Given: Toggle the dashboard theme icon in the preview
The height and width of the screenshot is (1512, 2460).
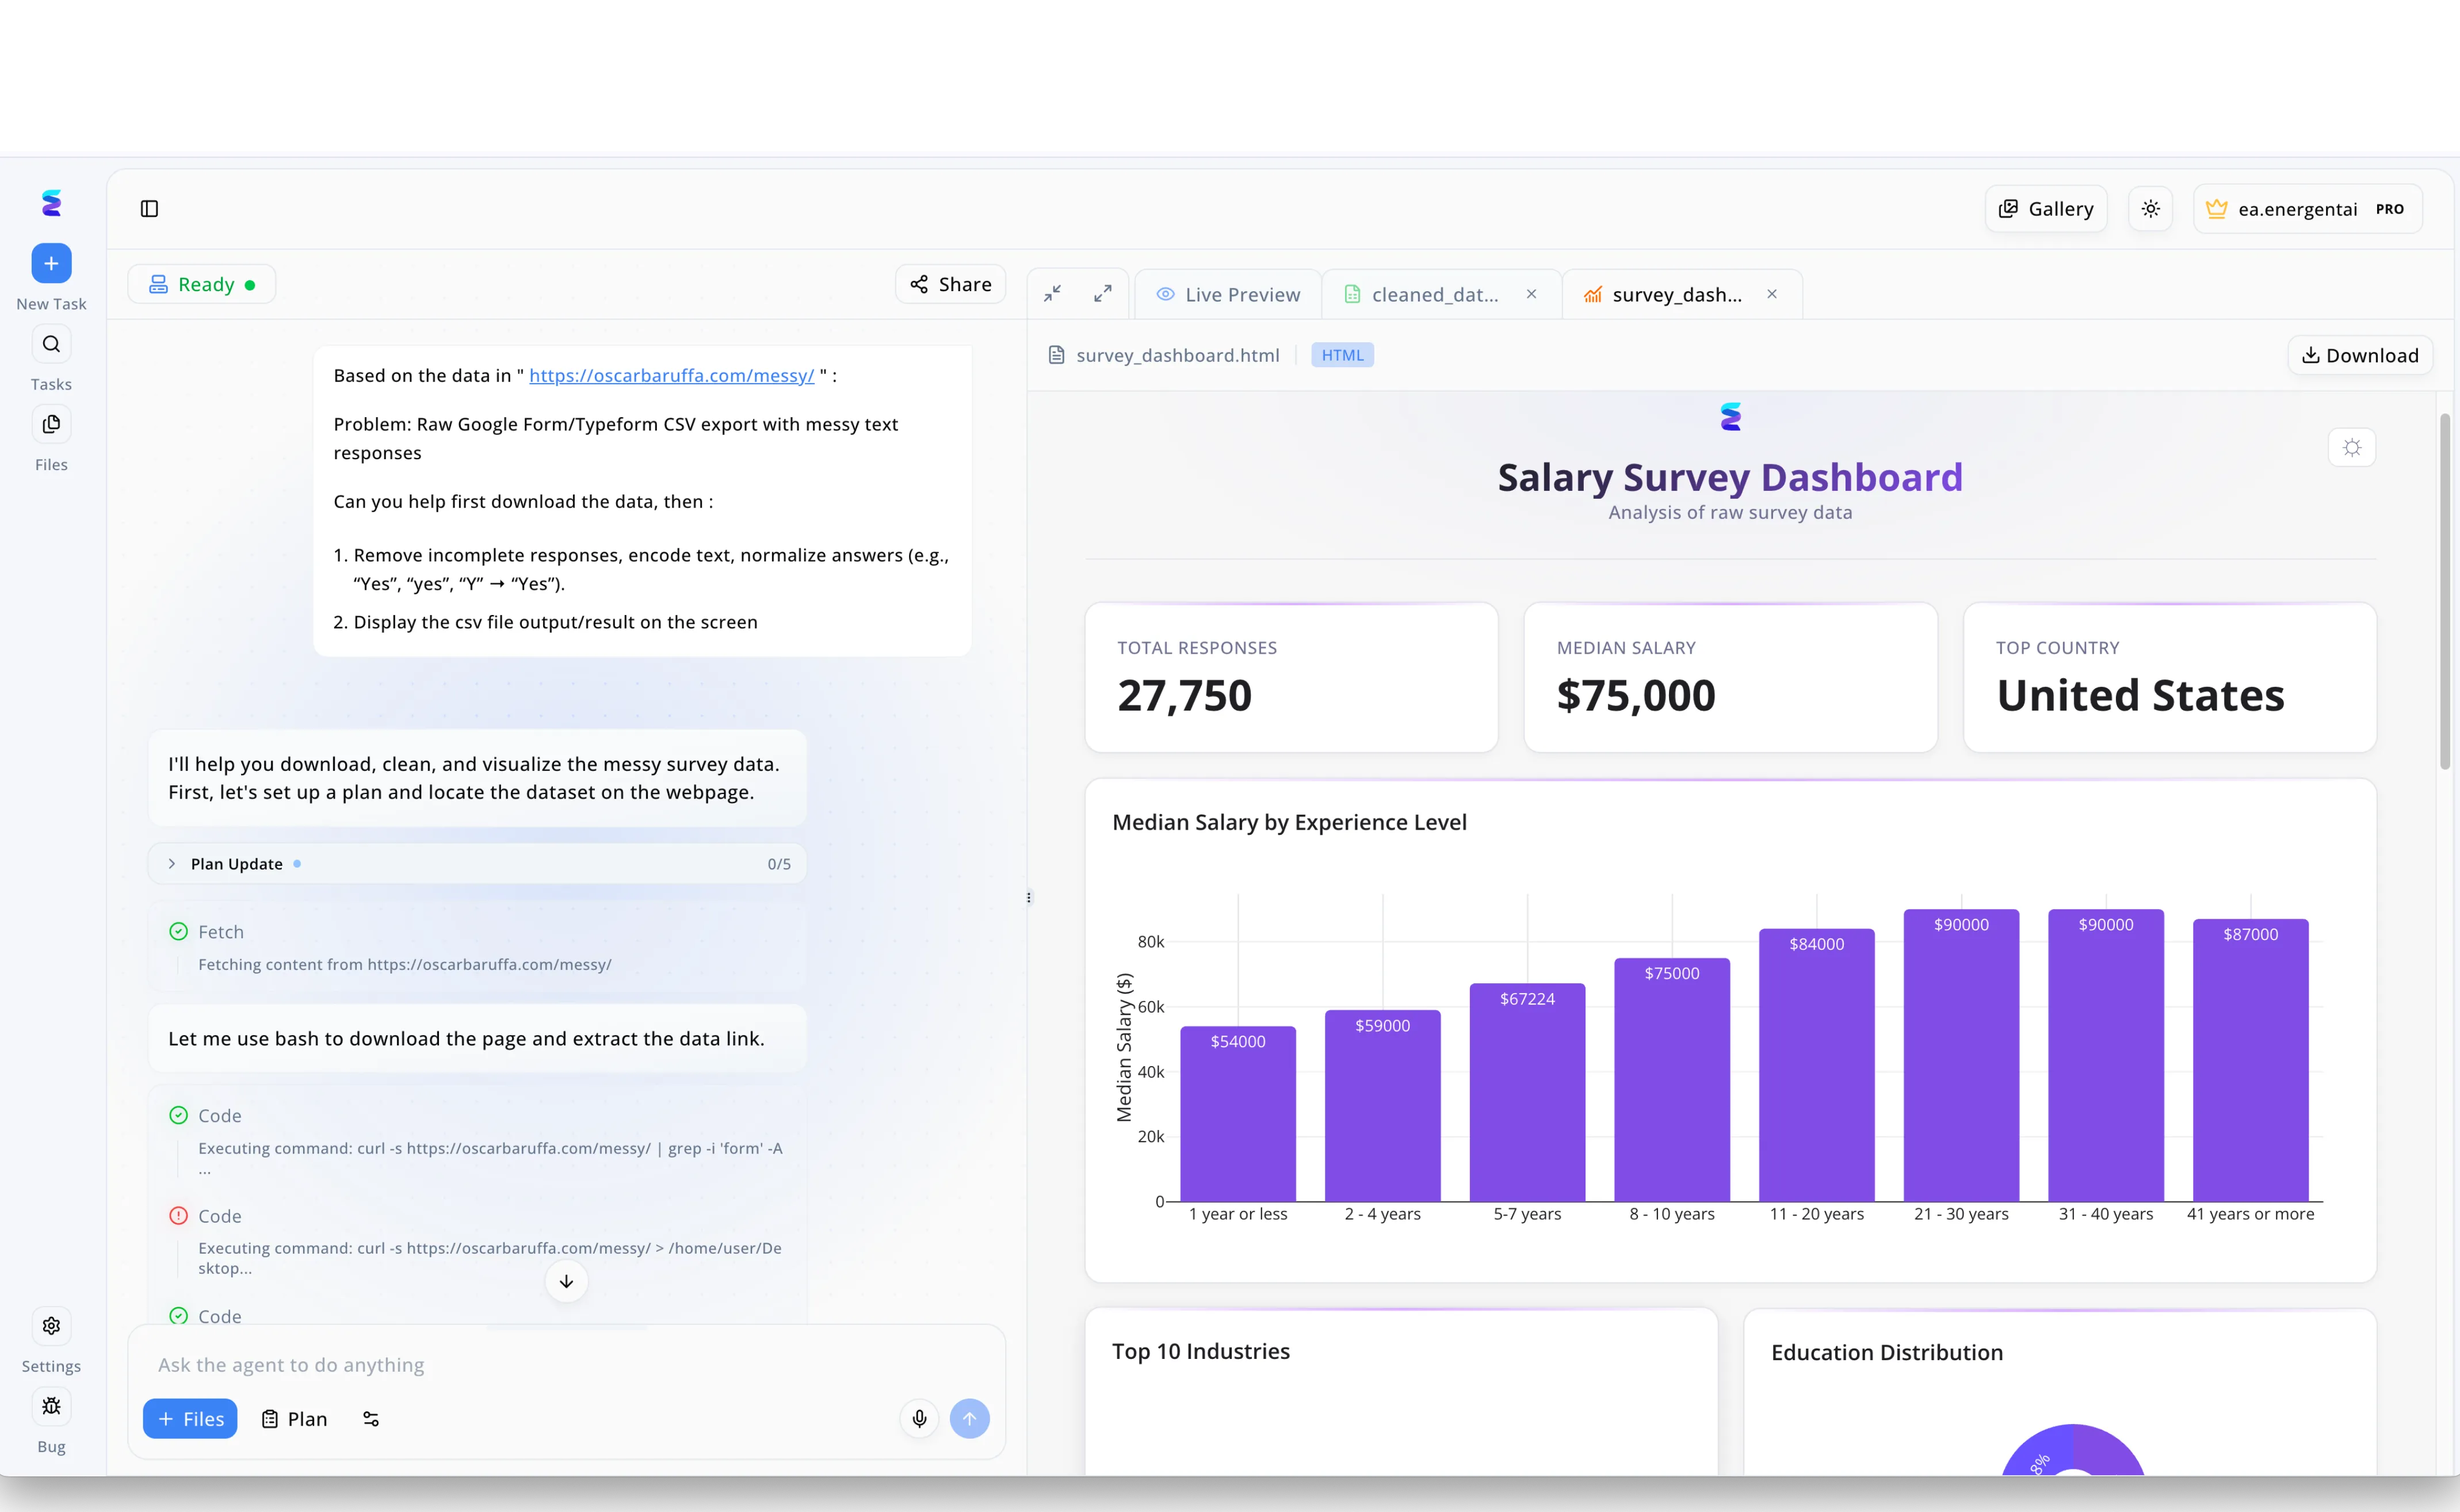Looking at the screenshot, I should pyautogui.click(x=2352, y=447).
